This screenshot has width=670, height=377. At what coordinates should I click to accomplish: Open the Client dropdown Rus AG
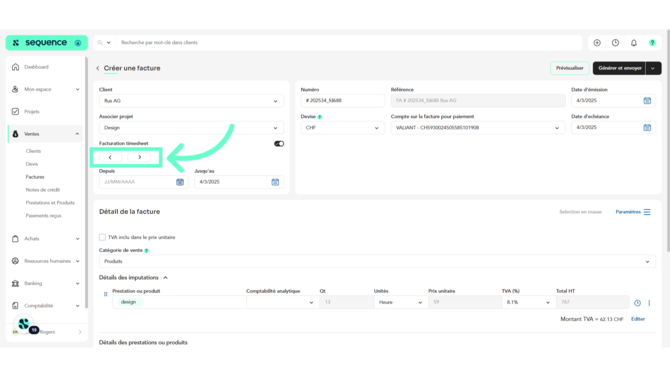tap(191, 101)
